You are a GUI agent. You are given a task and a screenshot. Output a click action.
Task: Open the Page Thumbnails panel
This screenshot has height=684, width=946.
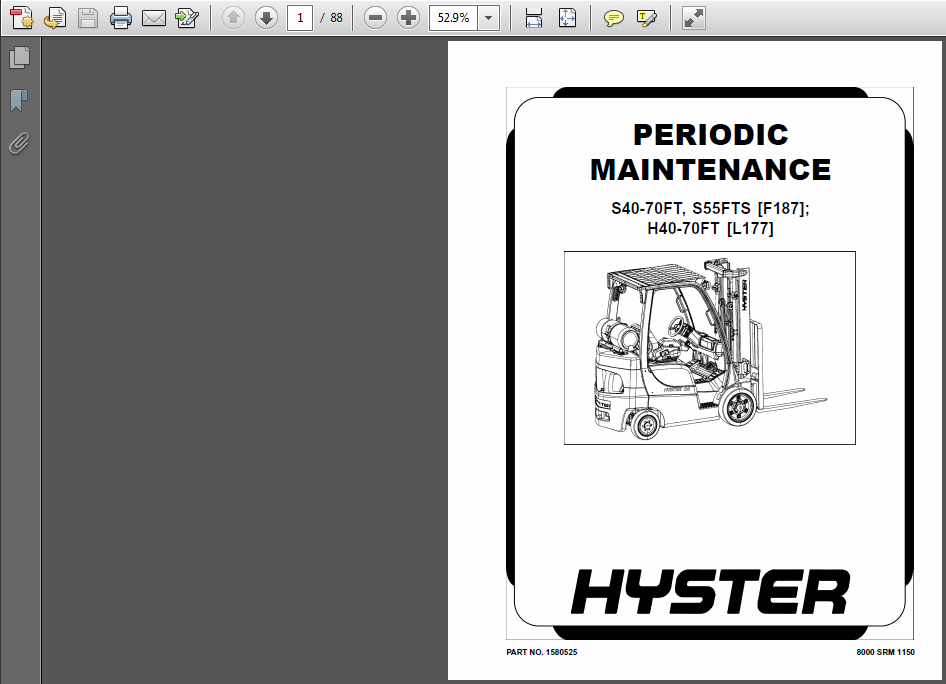click(19, 57)
